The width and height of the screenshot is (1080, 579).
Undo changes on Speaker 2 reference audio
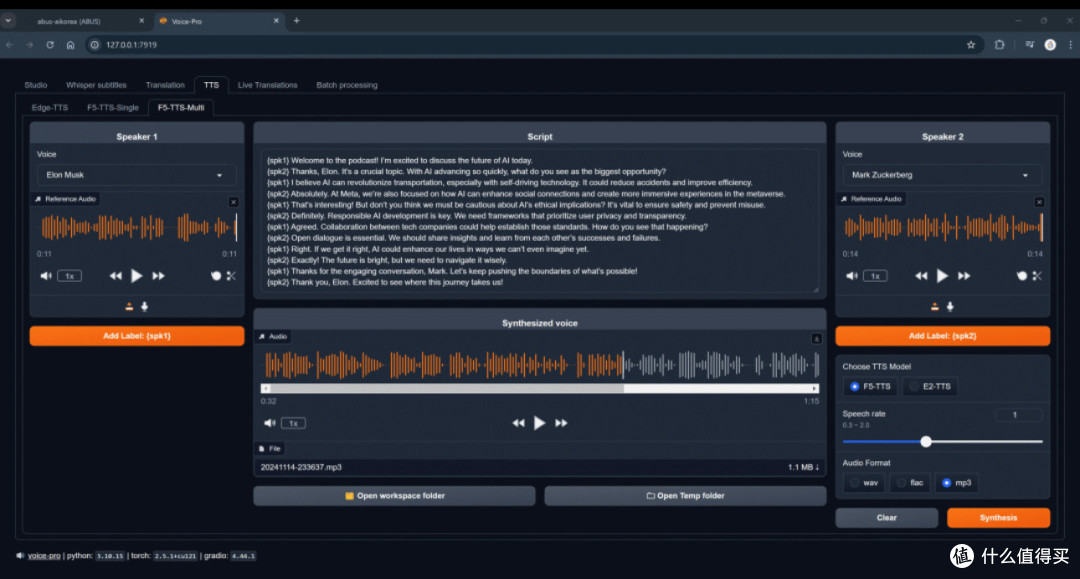coord(1021,276)
